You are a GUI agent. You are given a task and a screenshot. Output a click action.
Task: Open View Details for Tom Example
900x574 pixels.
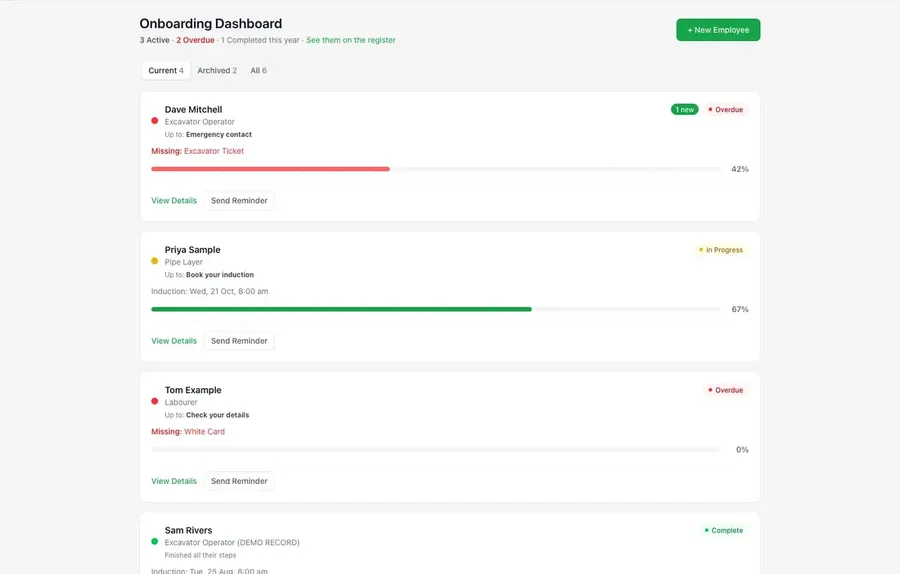tap(174, 481)
